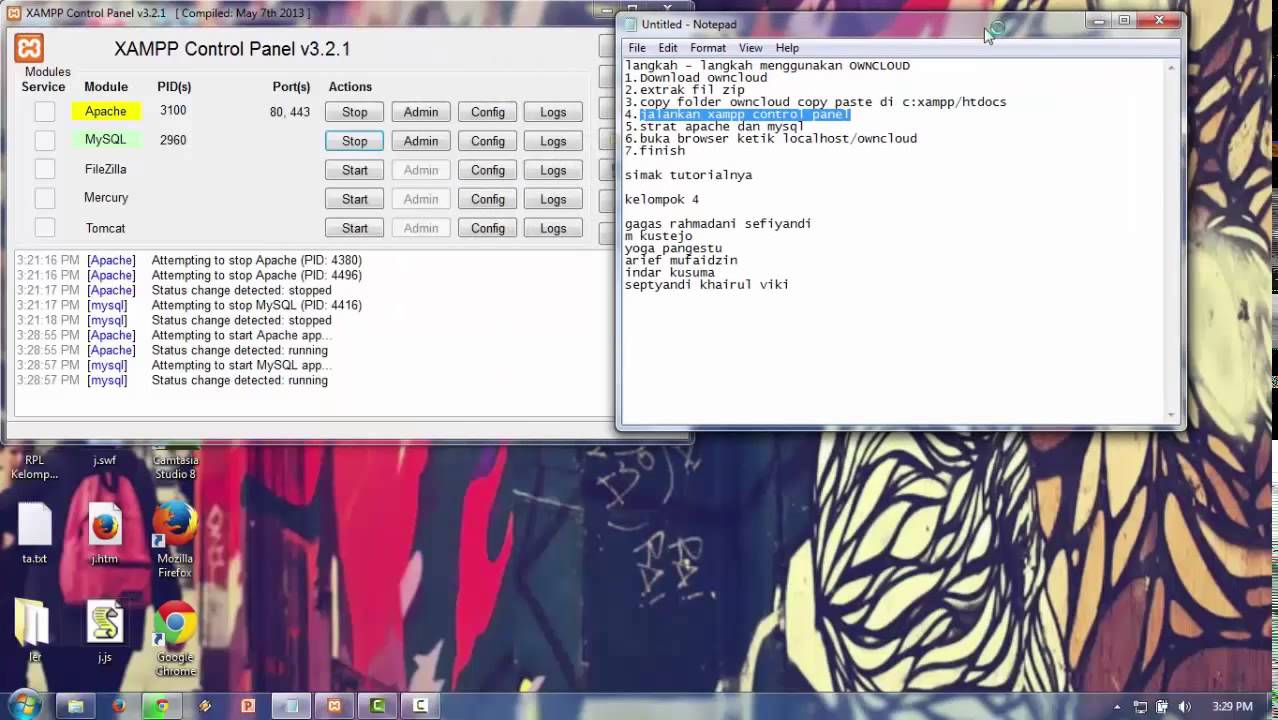Open the j.htm desktop file
The width and height of the screenshot is (1278, 720).
[x=105, y=534]
